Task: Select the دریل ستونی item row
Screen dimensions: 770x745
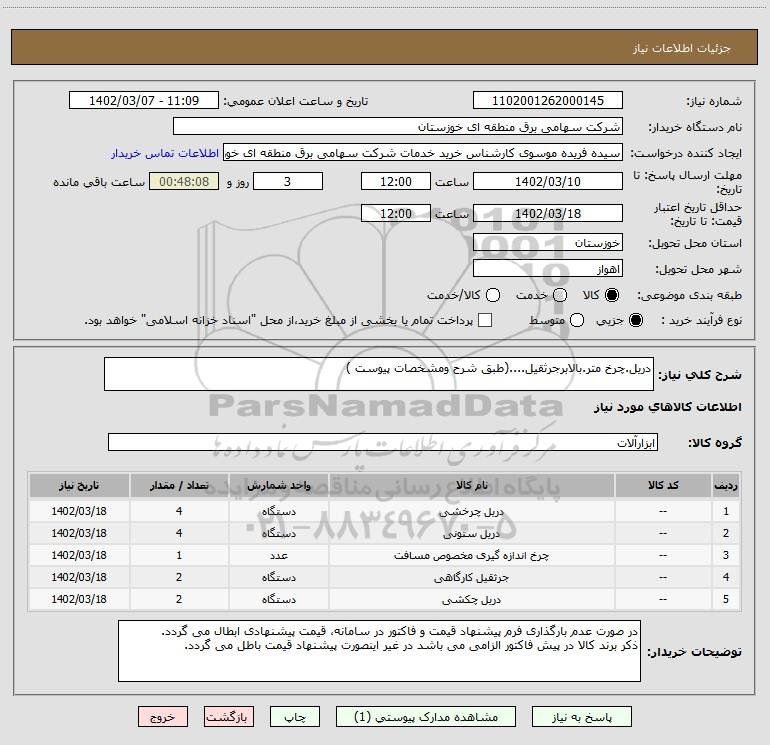Action: click(x=385, y=533)
